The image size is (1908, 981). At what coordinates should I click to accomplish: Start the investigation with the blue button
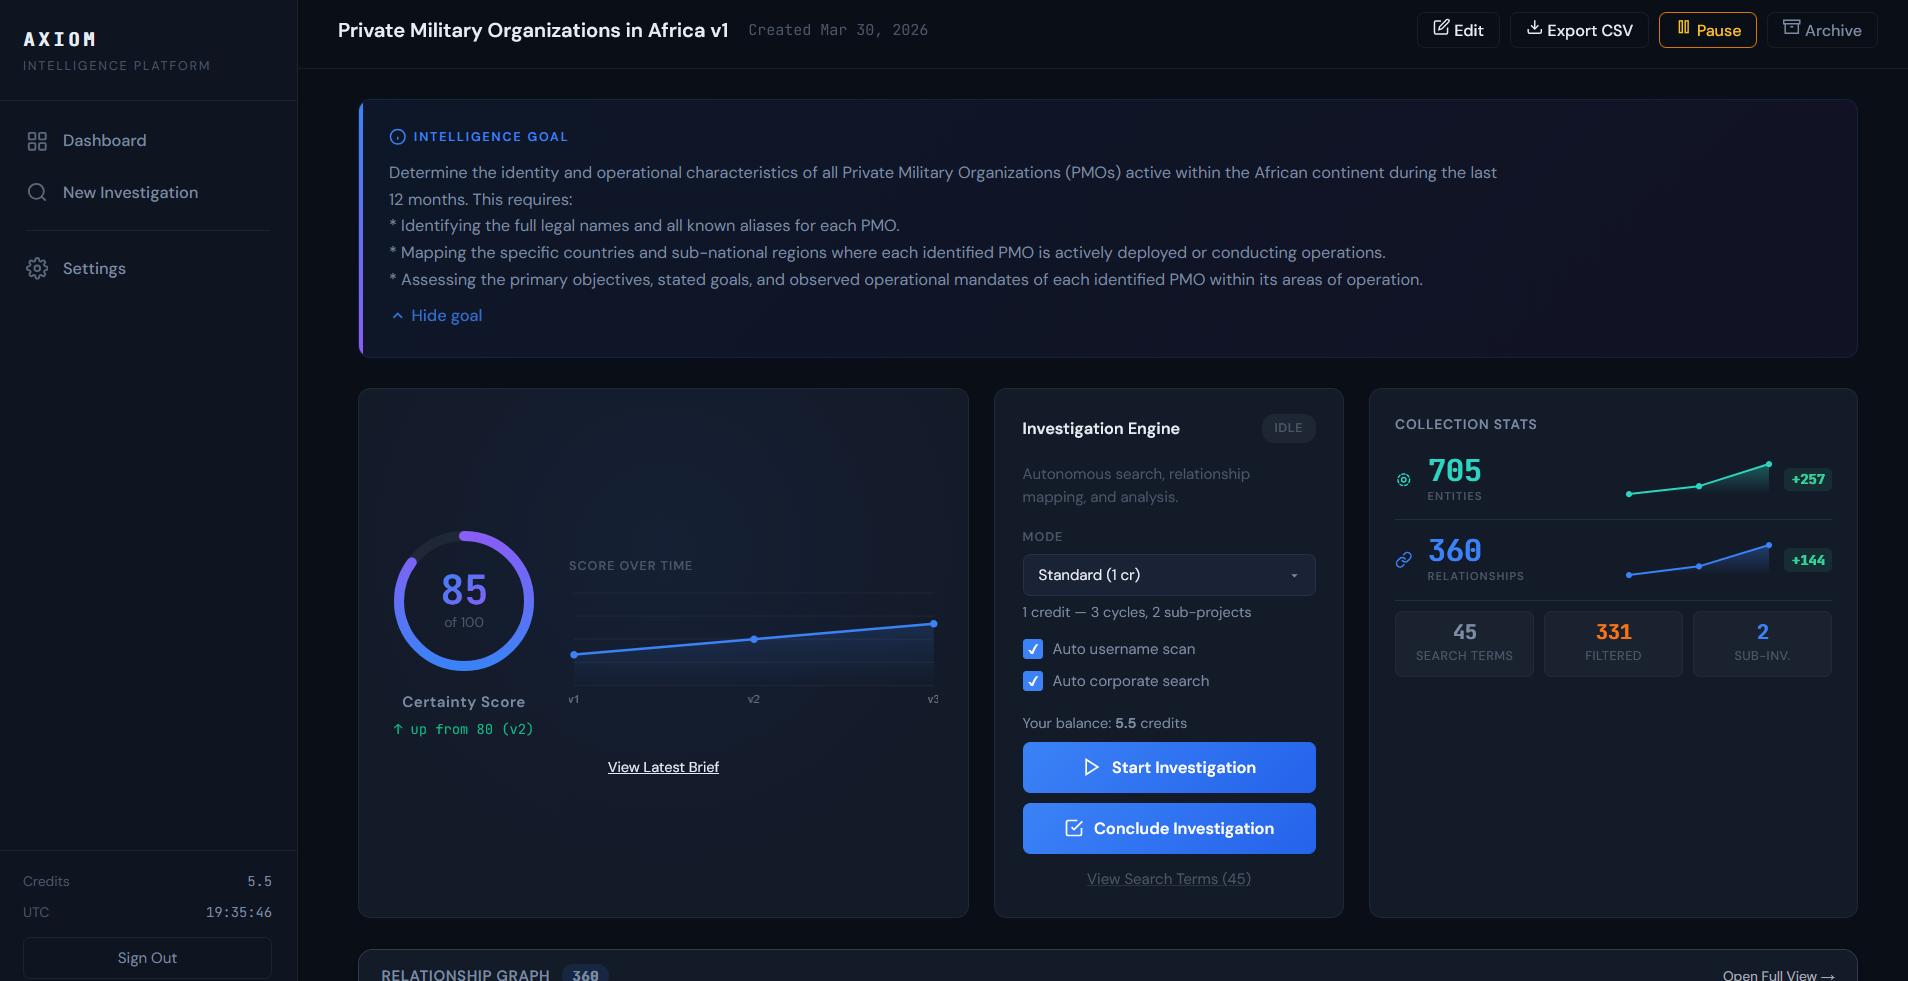click(x=1168, y=767)
